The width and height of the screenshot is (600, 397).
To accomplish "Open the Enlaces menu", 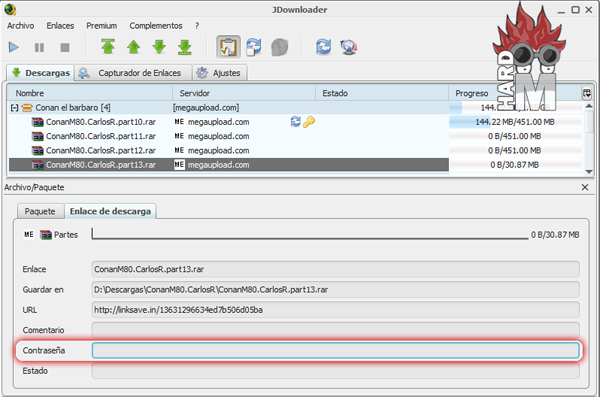I will click(60, 26).
